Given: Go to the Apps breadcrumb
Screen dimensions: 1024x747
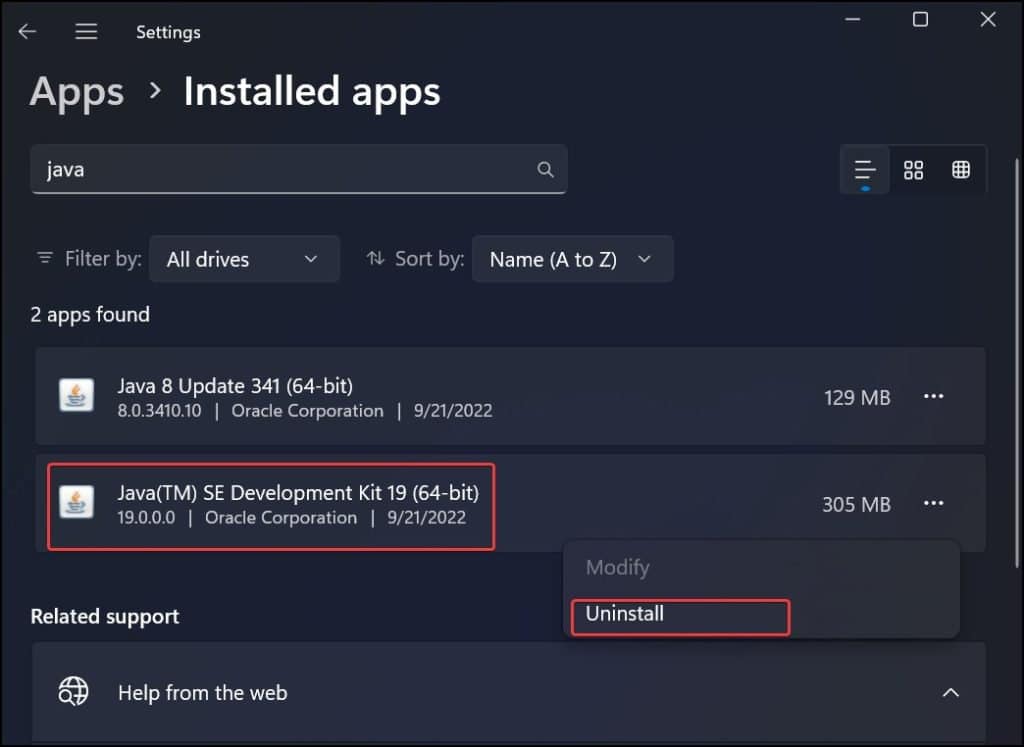Looking at the screenshot, I should point(77,92).
